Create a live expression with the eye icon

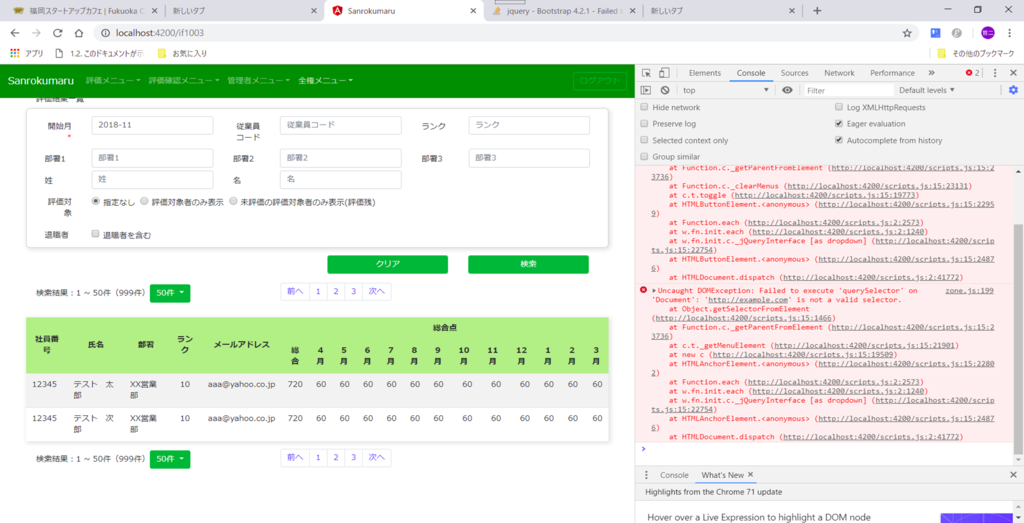[x=787, y=90]
